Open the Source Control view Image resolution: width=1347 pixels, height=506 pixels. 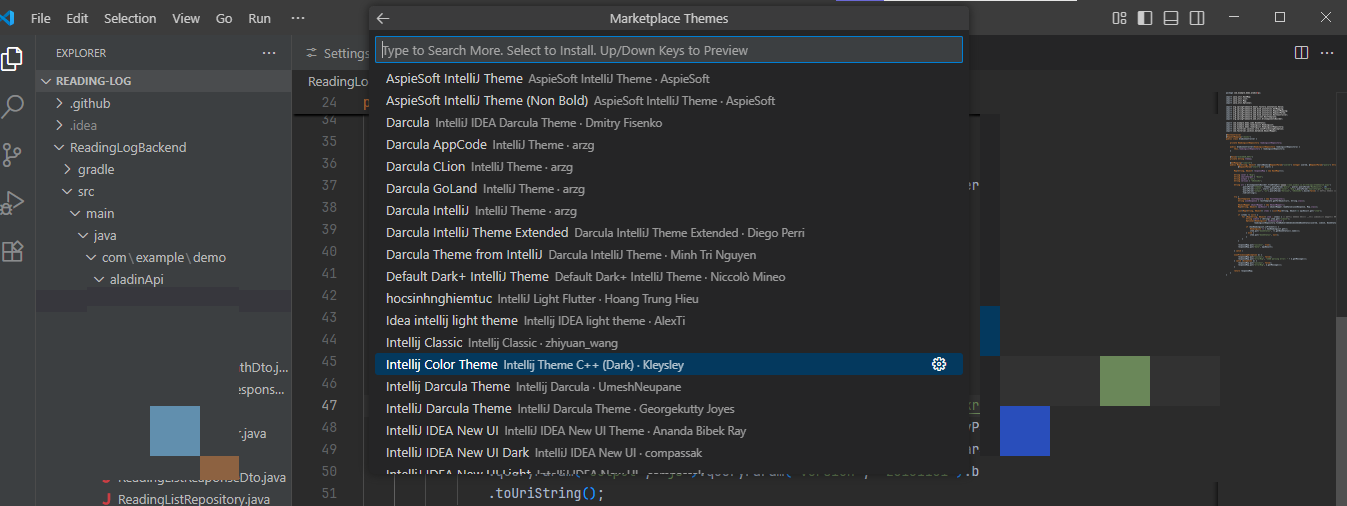point(13,154)
